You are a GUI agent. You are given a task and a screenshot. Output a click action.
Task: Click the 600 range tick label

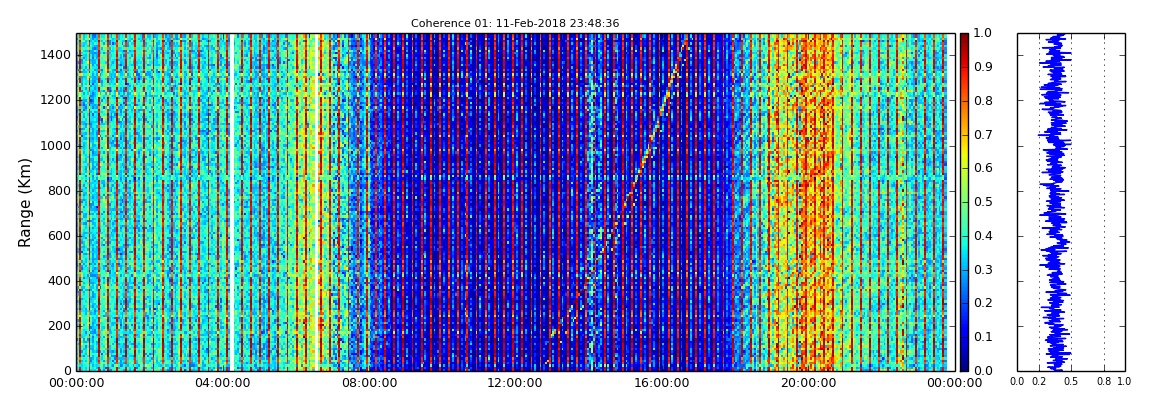pyautogui.click(x=60, y=235)
